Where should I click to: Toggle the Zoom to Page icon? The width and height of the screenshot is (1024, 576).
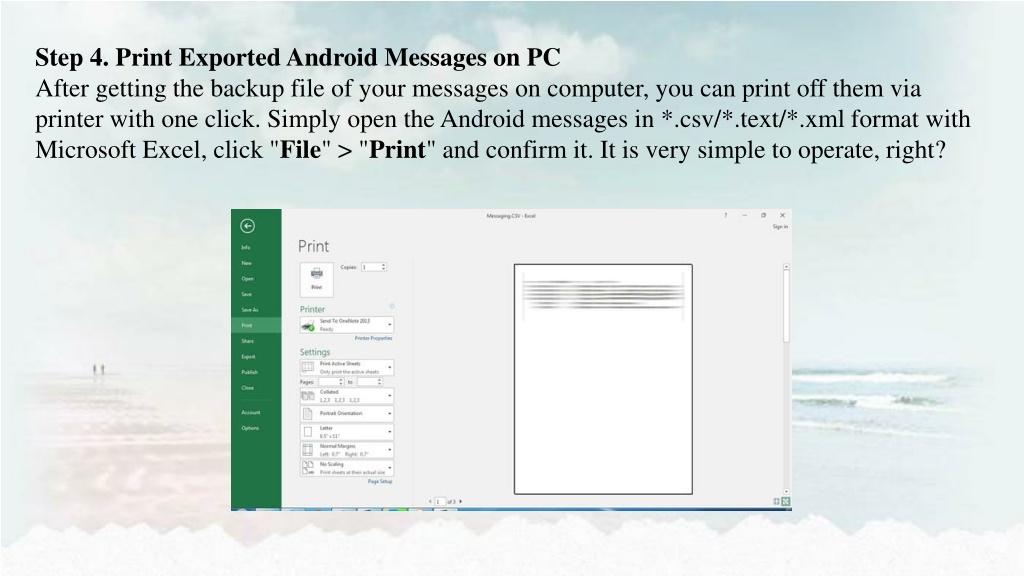point(786,501)
